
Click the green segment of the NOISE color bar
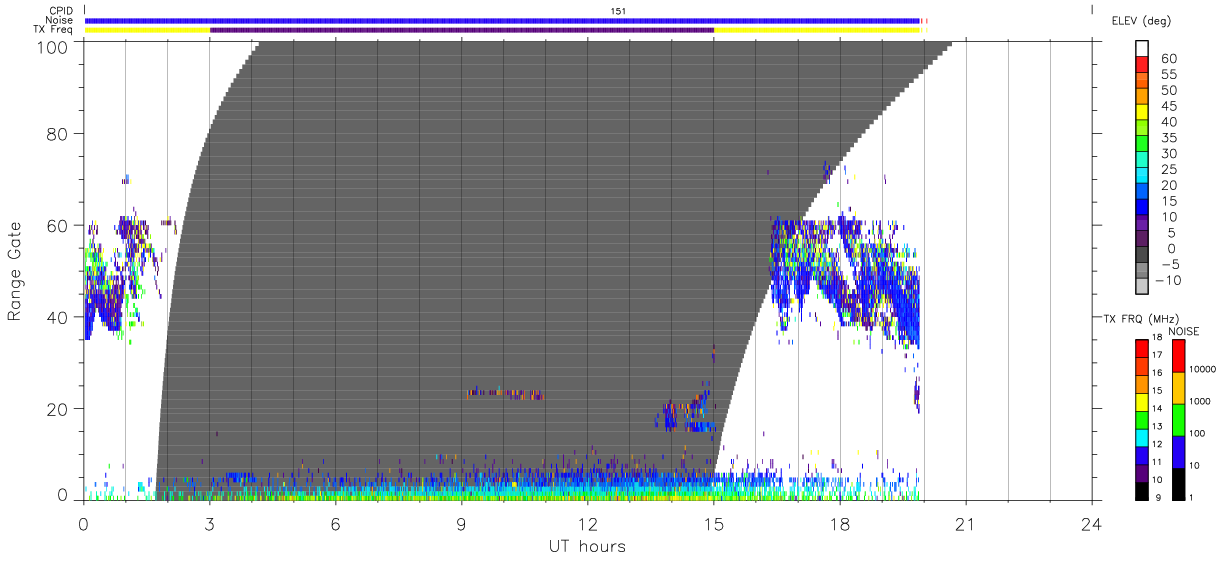pyautogui.click(x=1178, y=418)
